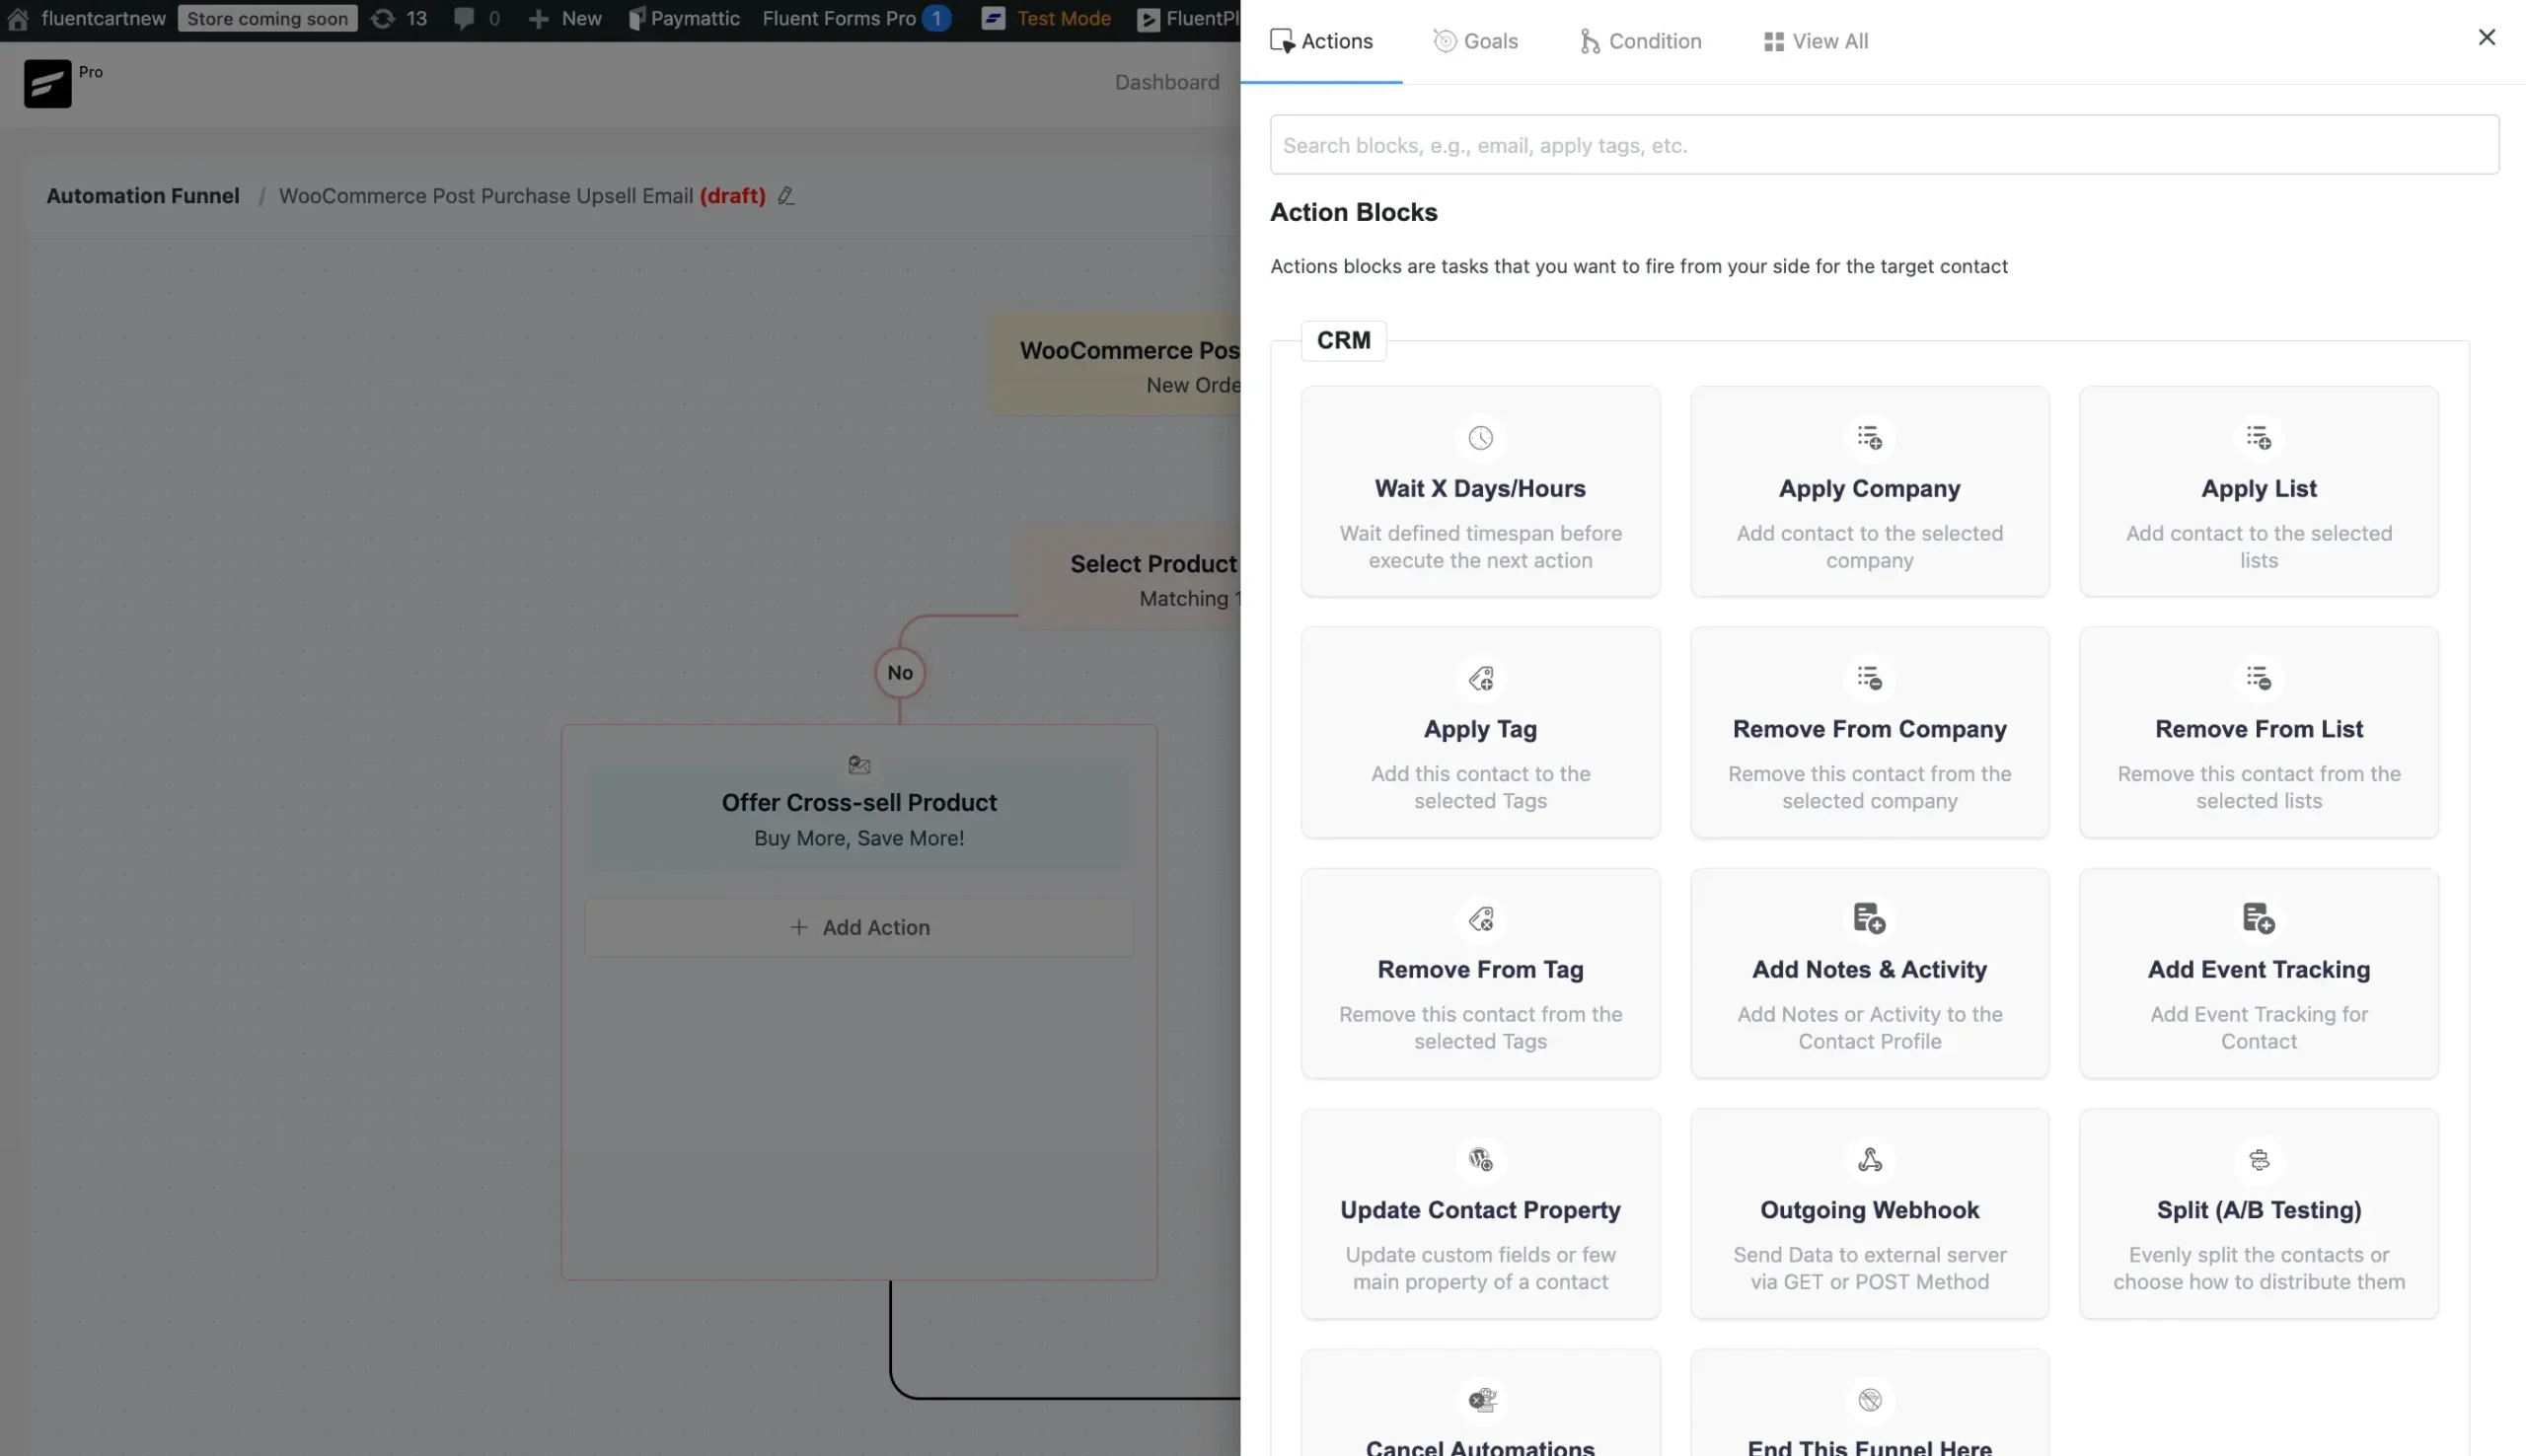Select the Update Contact Property block title
2526x1456 pixels.
pos(1480,1210)
